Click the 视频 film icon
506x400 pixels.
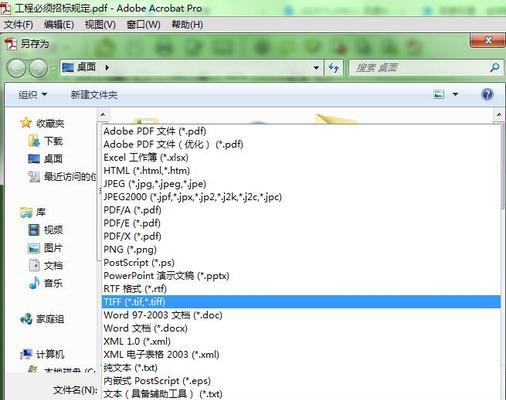[x=34, y=230]
